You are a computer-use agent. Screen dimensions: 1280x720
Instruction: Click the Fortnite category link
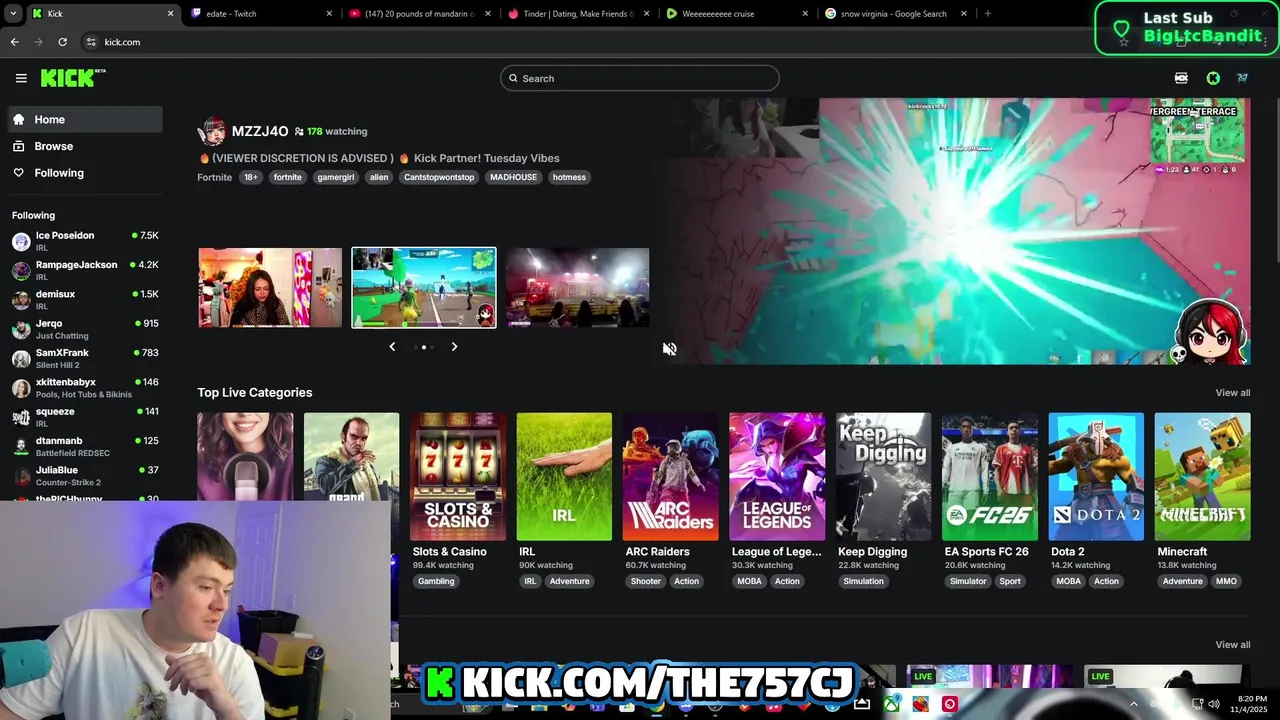click(x=214, y=177)
